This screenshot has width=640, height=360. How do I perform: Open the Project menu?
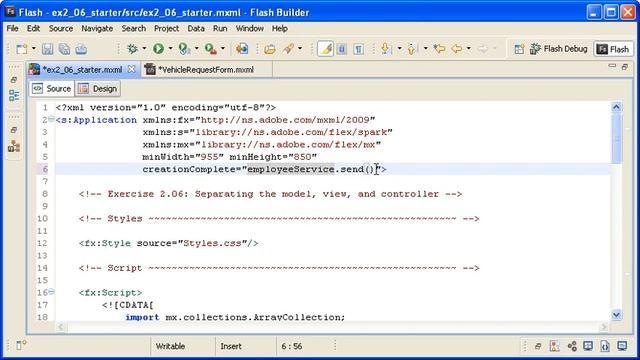click(x=166, y=29)
